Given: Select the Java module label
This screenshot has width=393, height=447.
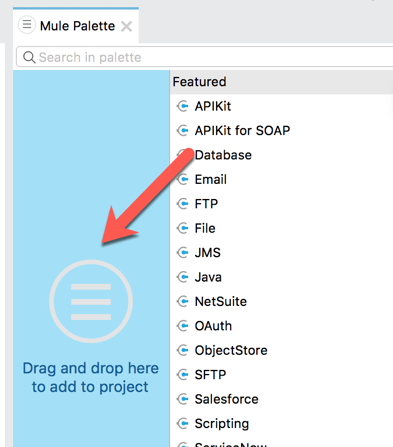Looking at the screenshot, I should tap(208, 277).
